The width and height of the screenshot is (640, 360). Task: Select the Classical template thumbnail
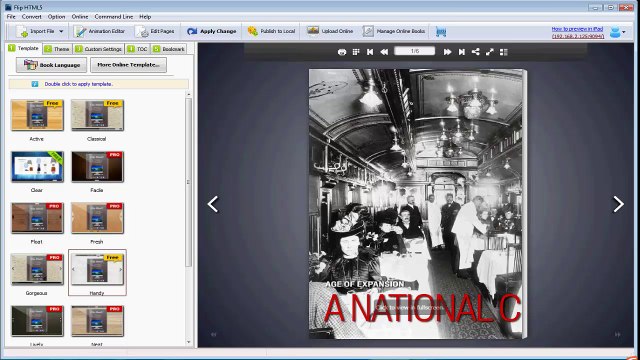[x=97, y=116]
